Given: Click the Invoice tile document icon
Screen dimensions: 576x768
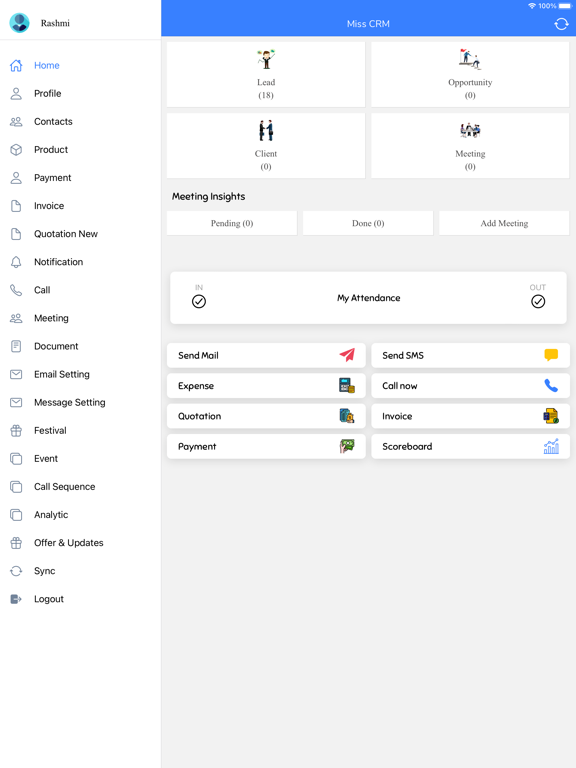Looking at the screenshot, I should click(x=551, y=416).
